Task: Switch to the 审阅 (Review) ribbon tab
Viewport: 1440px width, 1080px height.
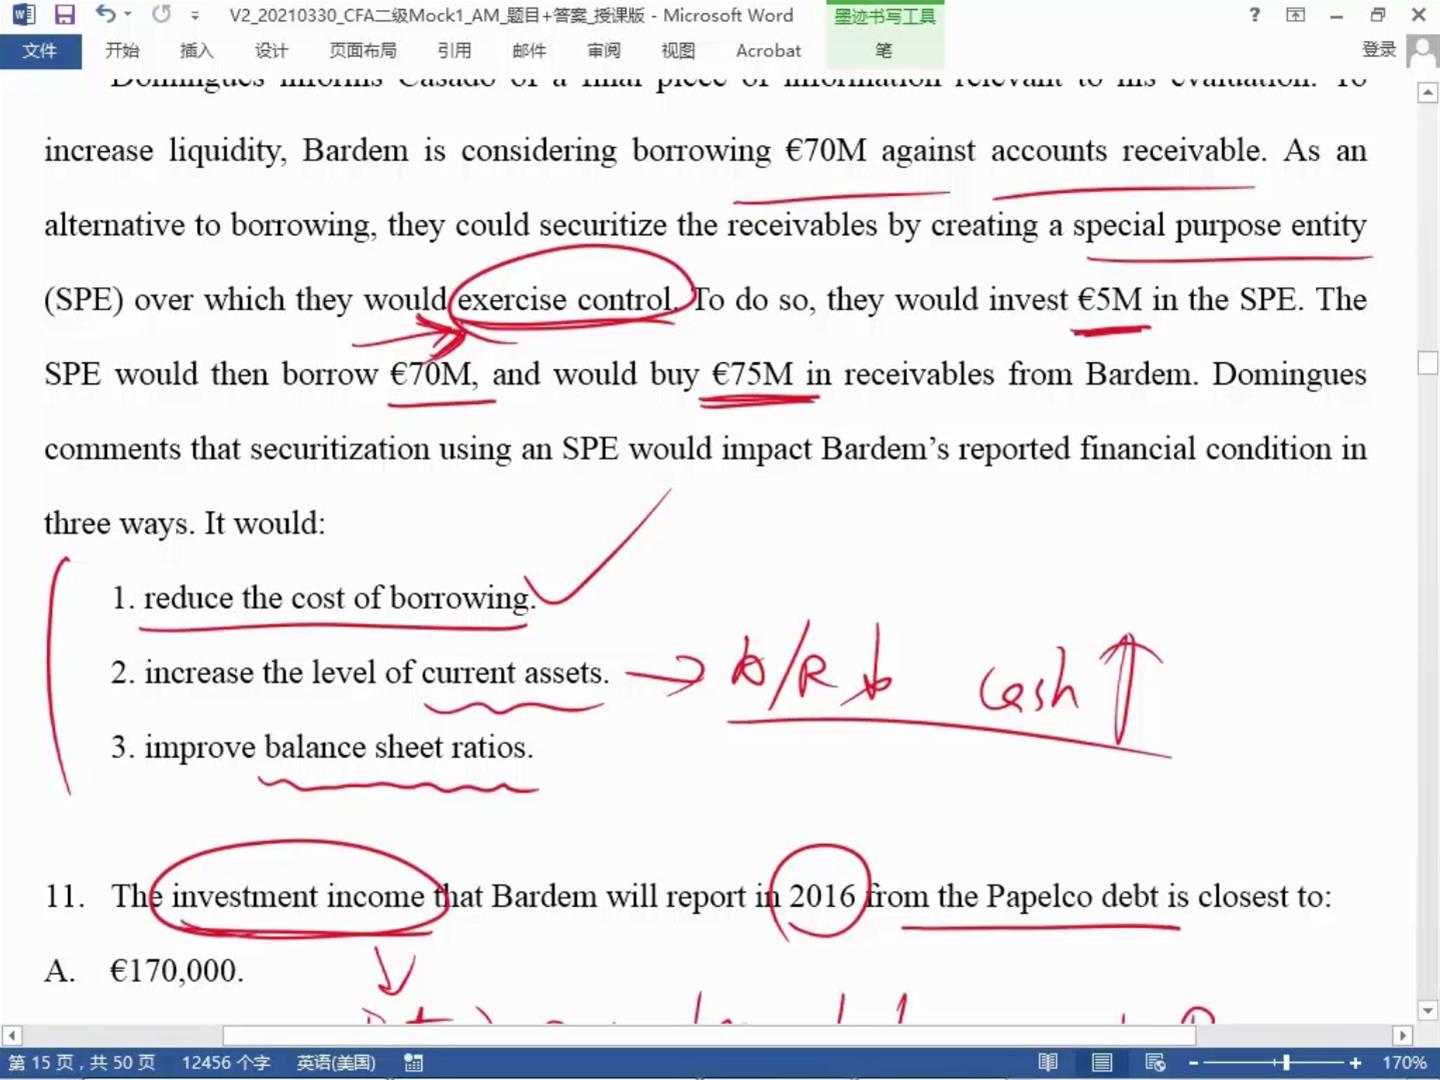Action: coord(603,50)
